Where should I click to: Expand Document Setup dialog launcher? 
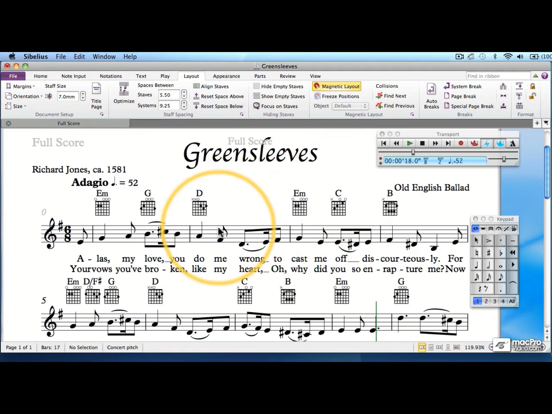point(102,114)
